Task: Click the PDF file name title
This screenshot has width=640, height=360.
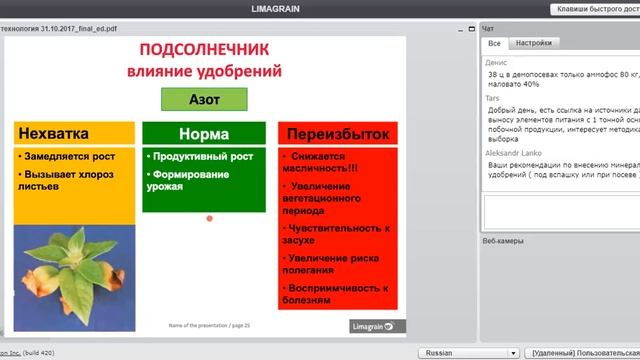Action: point(59,29)
